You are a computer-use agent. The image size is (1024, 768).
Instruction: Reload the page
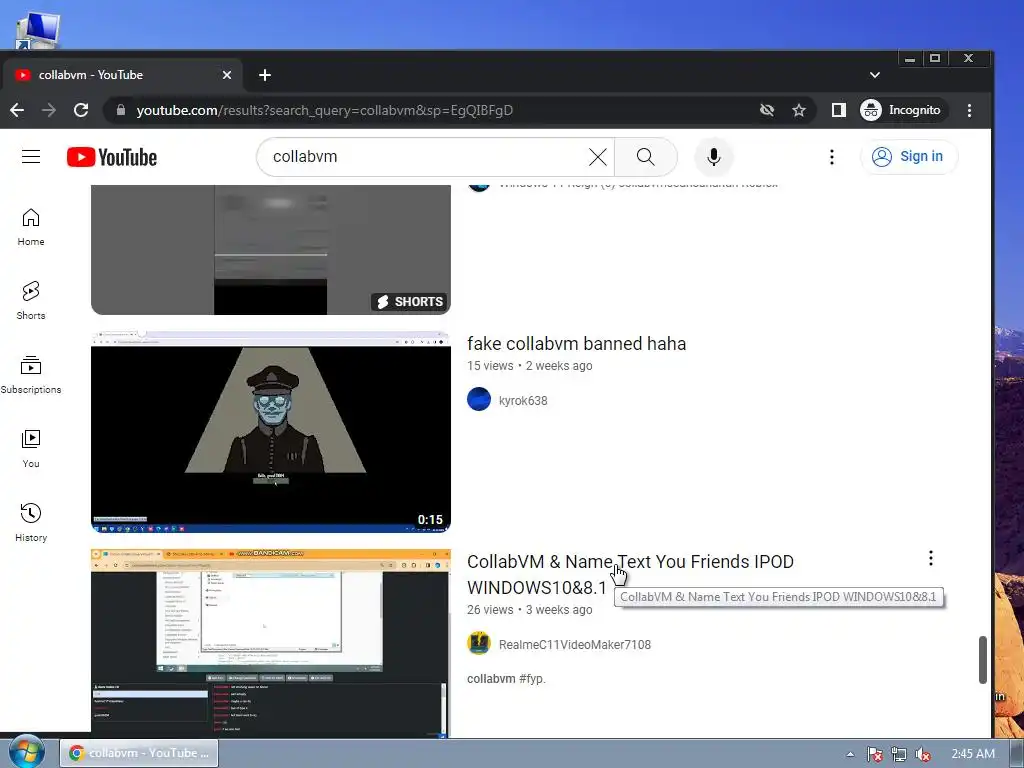click(81, 110)
